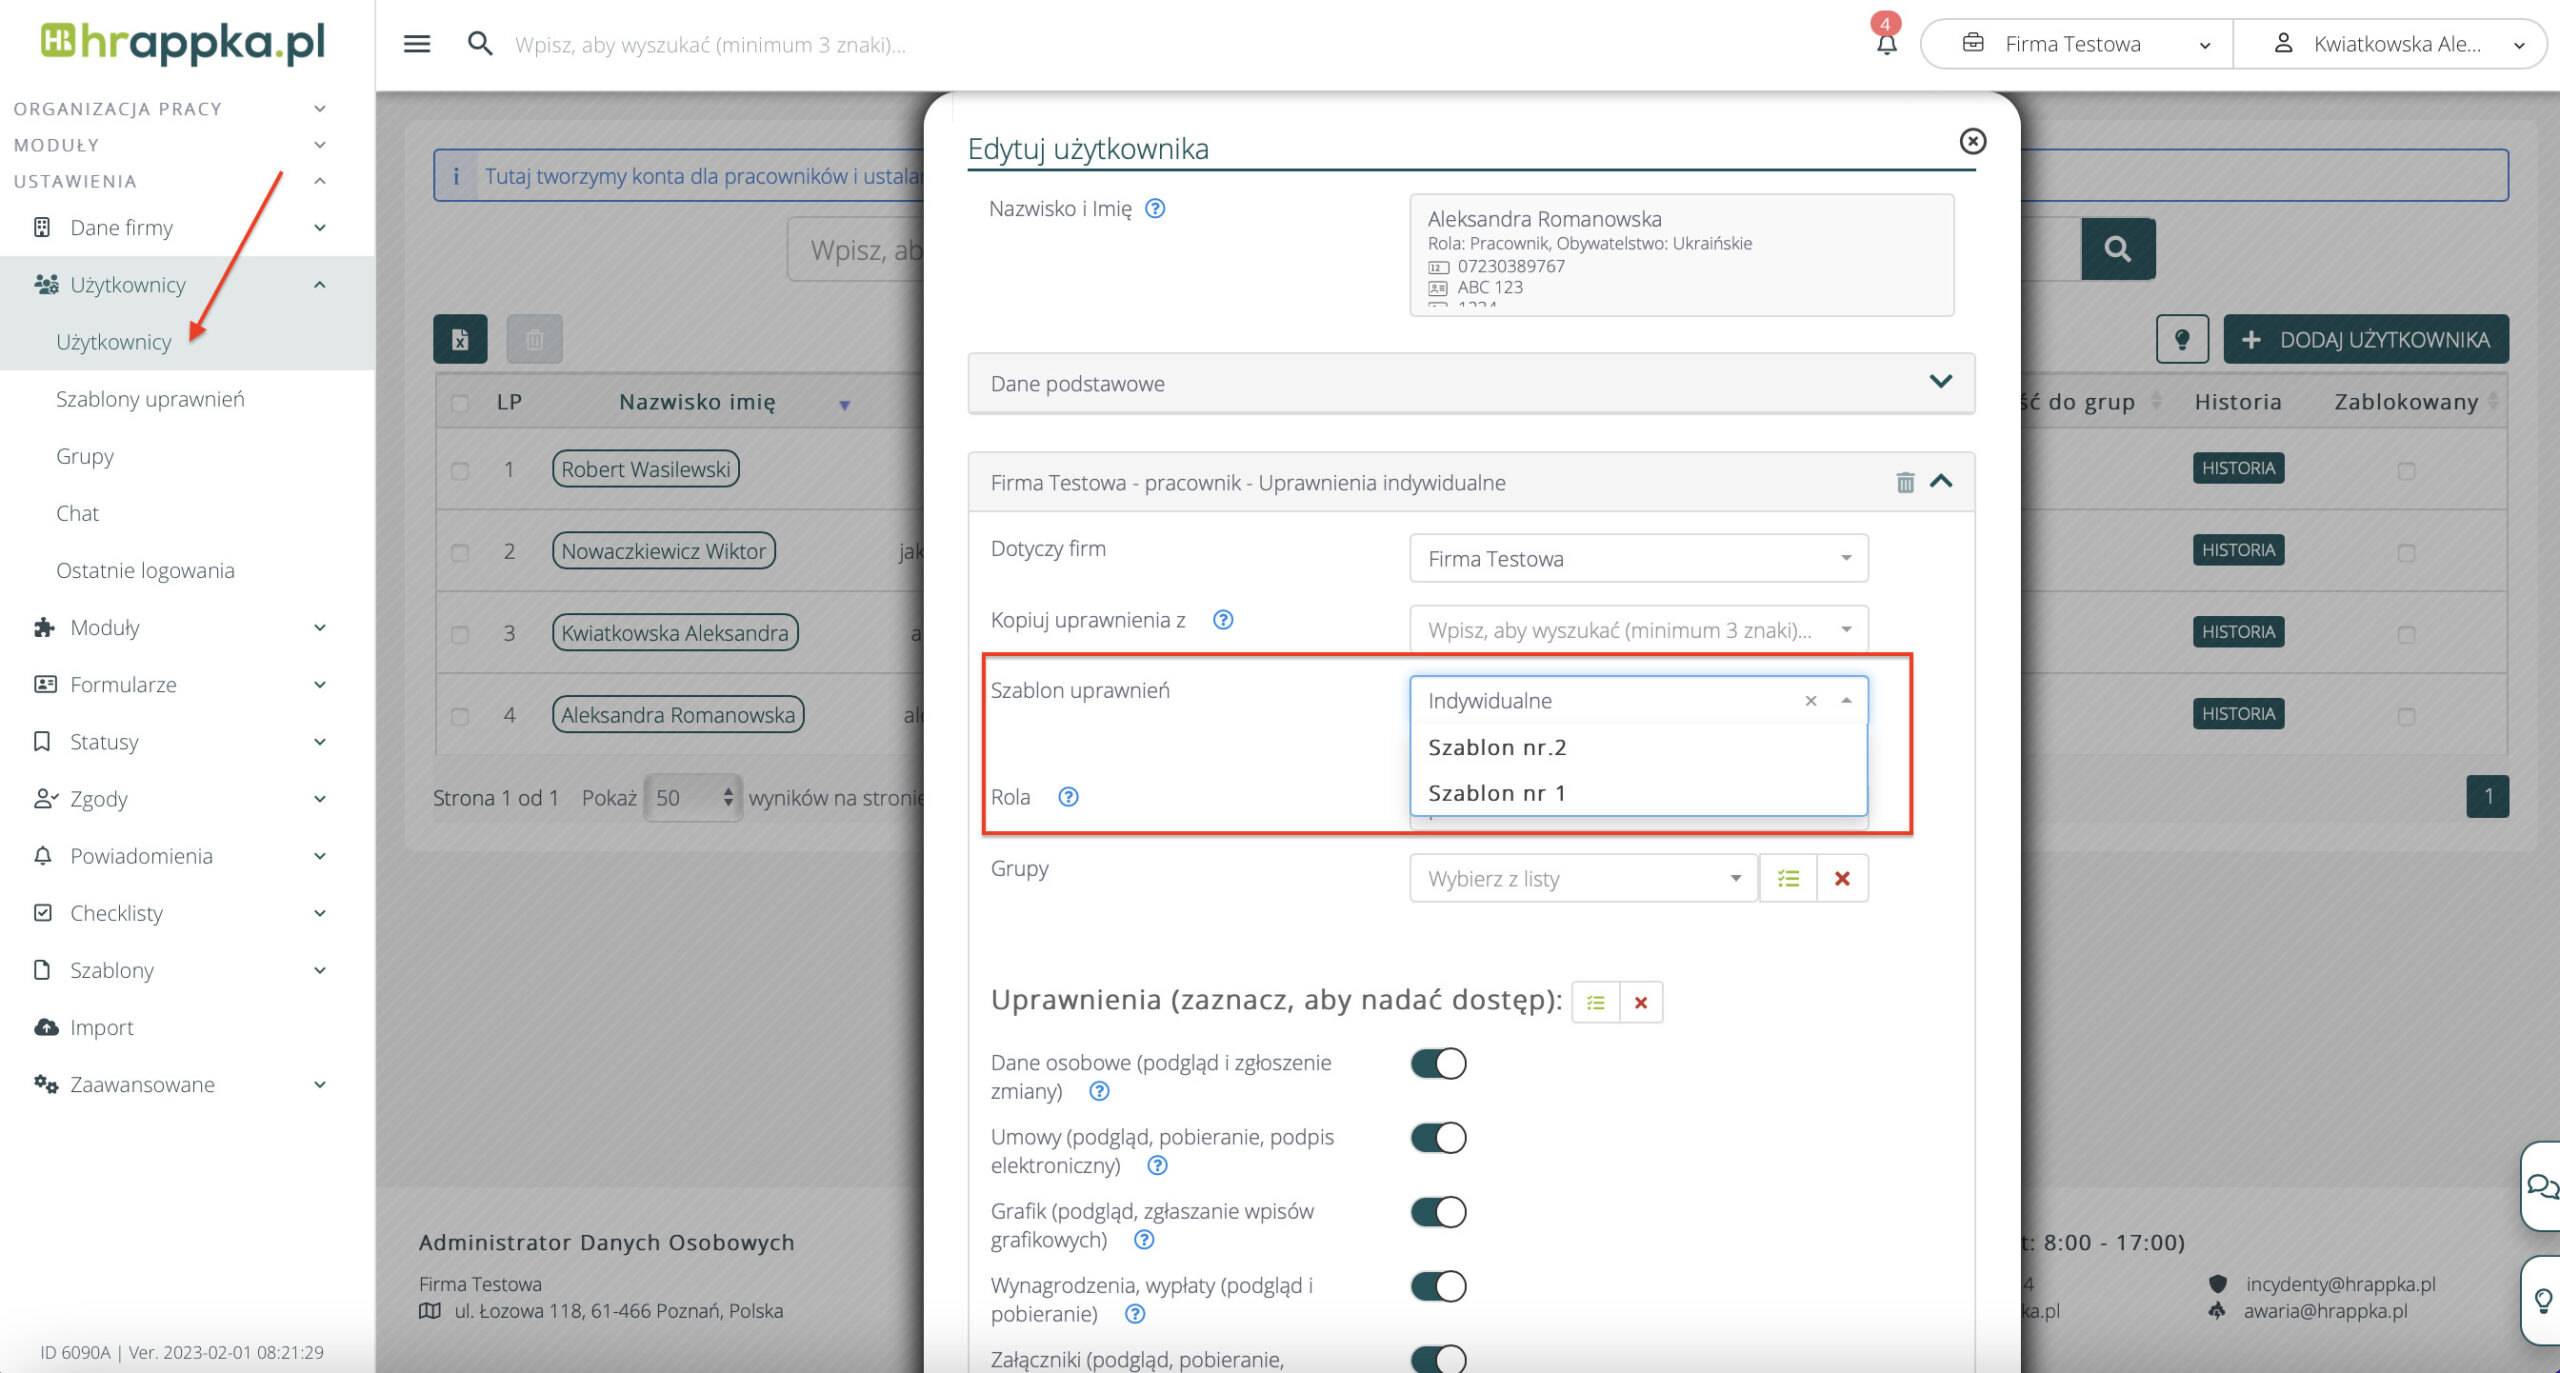Viewport: 2560px width, 1373px height.
Task: Click the DODAJ UŻYTKOWNIKA button
Action: click(2366, 339)
